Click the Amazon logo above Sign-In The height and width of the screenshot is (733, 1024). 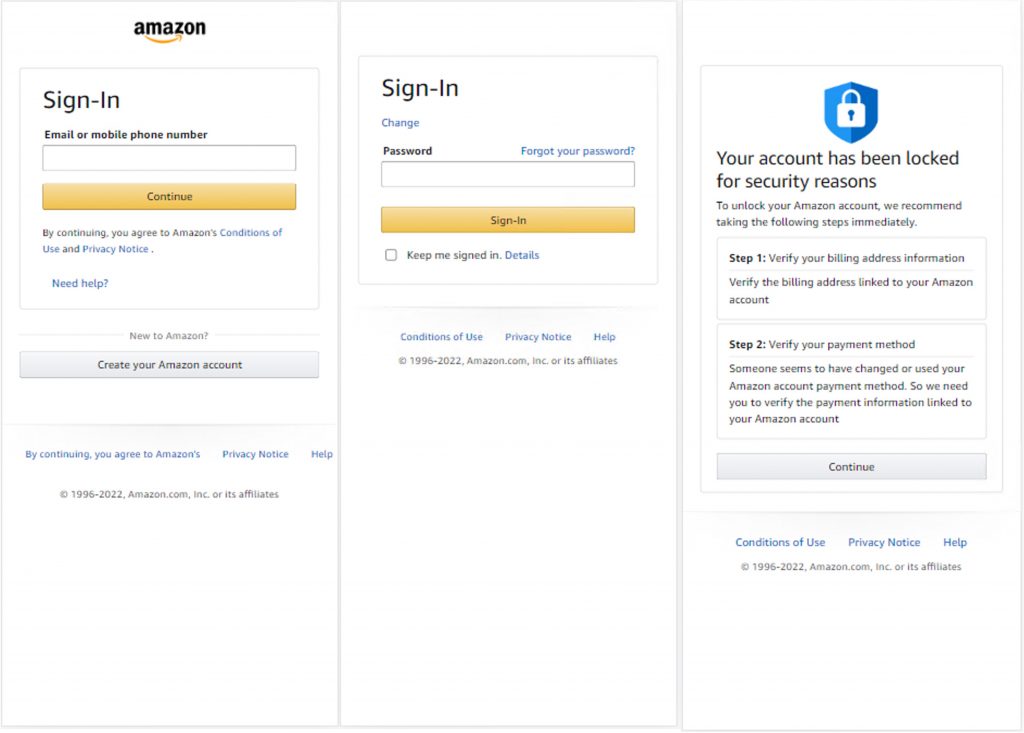pos(169,32)
